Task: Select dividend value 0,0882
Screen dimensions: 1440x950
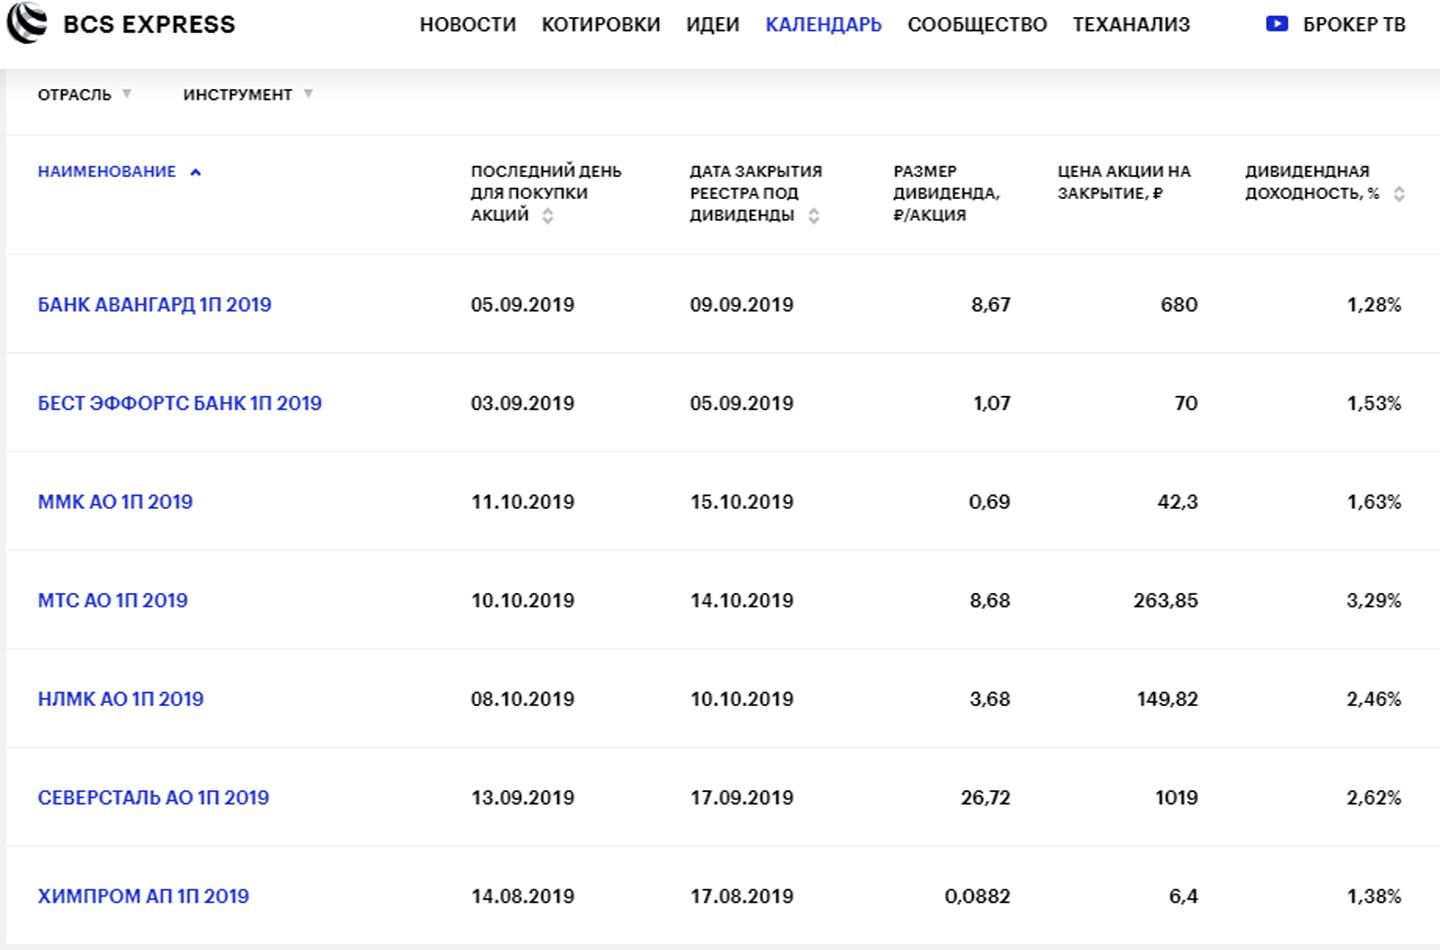Action: [x=978, y=896]
